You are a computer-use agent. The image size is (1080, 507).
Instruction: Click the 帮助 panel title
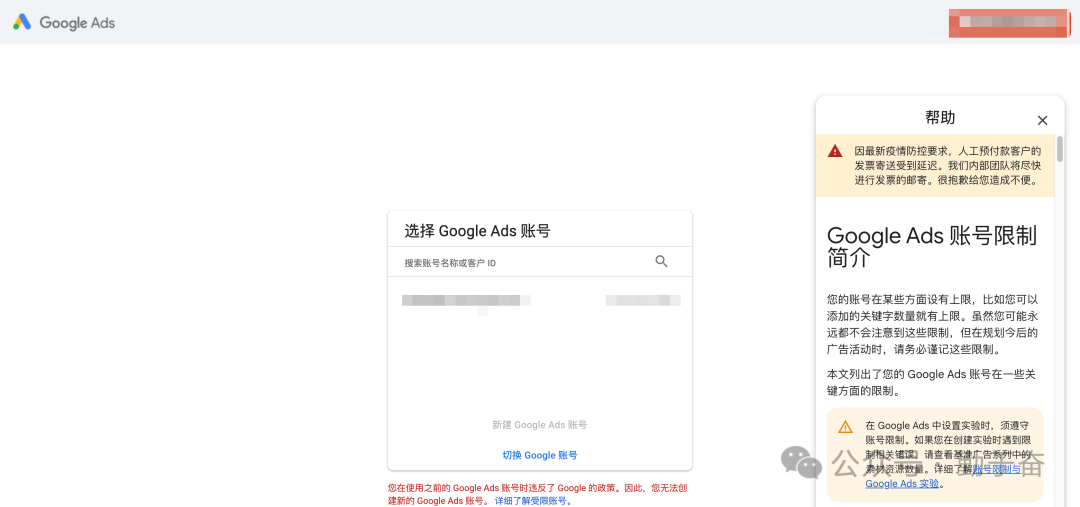coord(940,118)
